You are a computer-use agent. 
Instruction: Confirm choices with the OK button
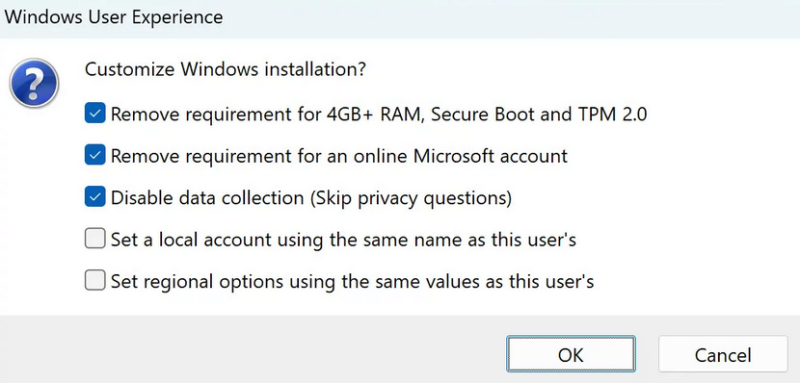(571, 354)
